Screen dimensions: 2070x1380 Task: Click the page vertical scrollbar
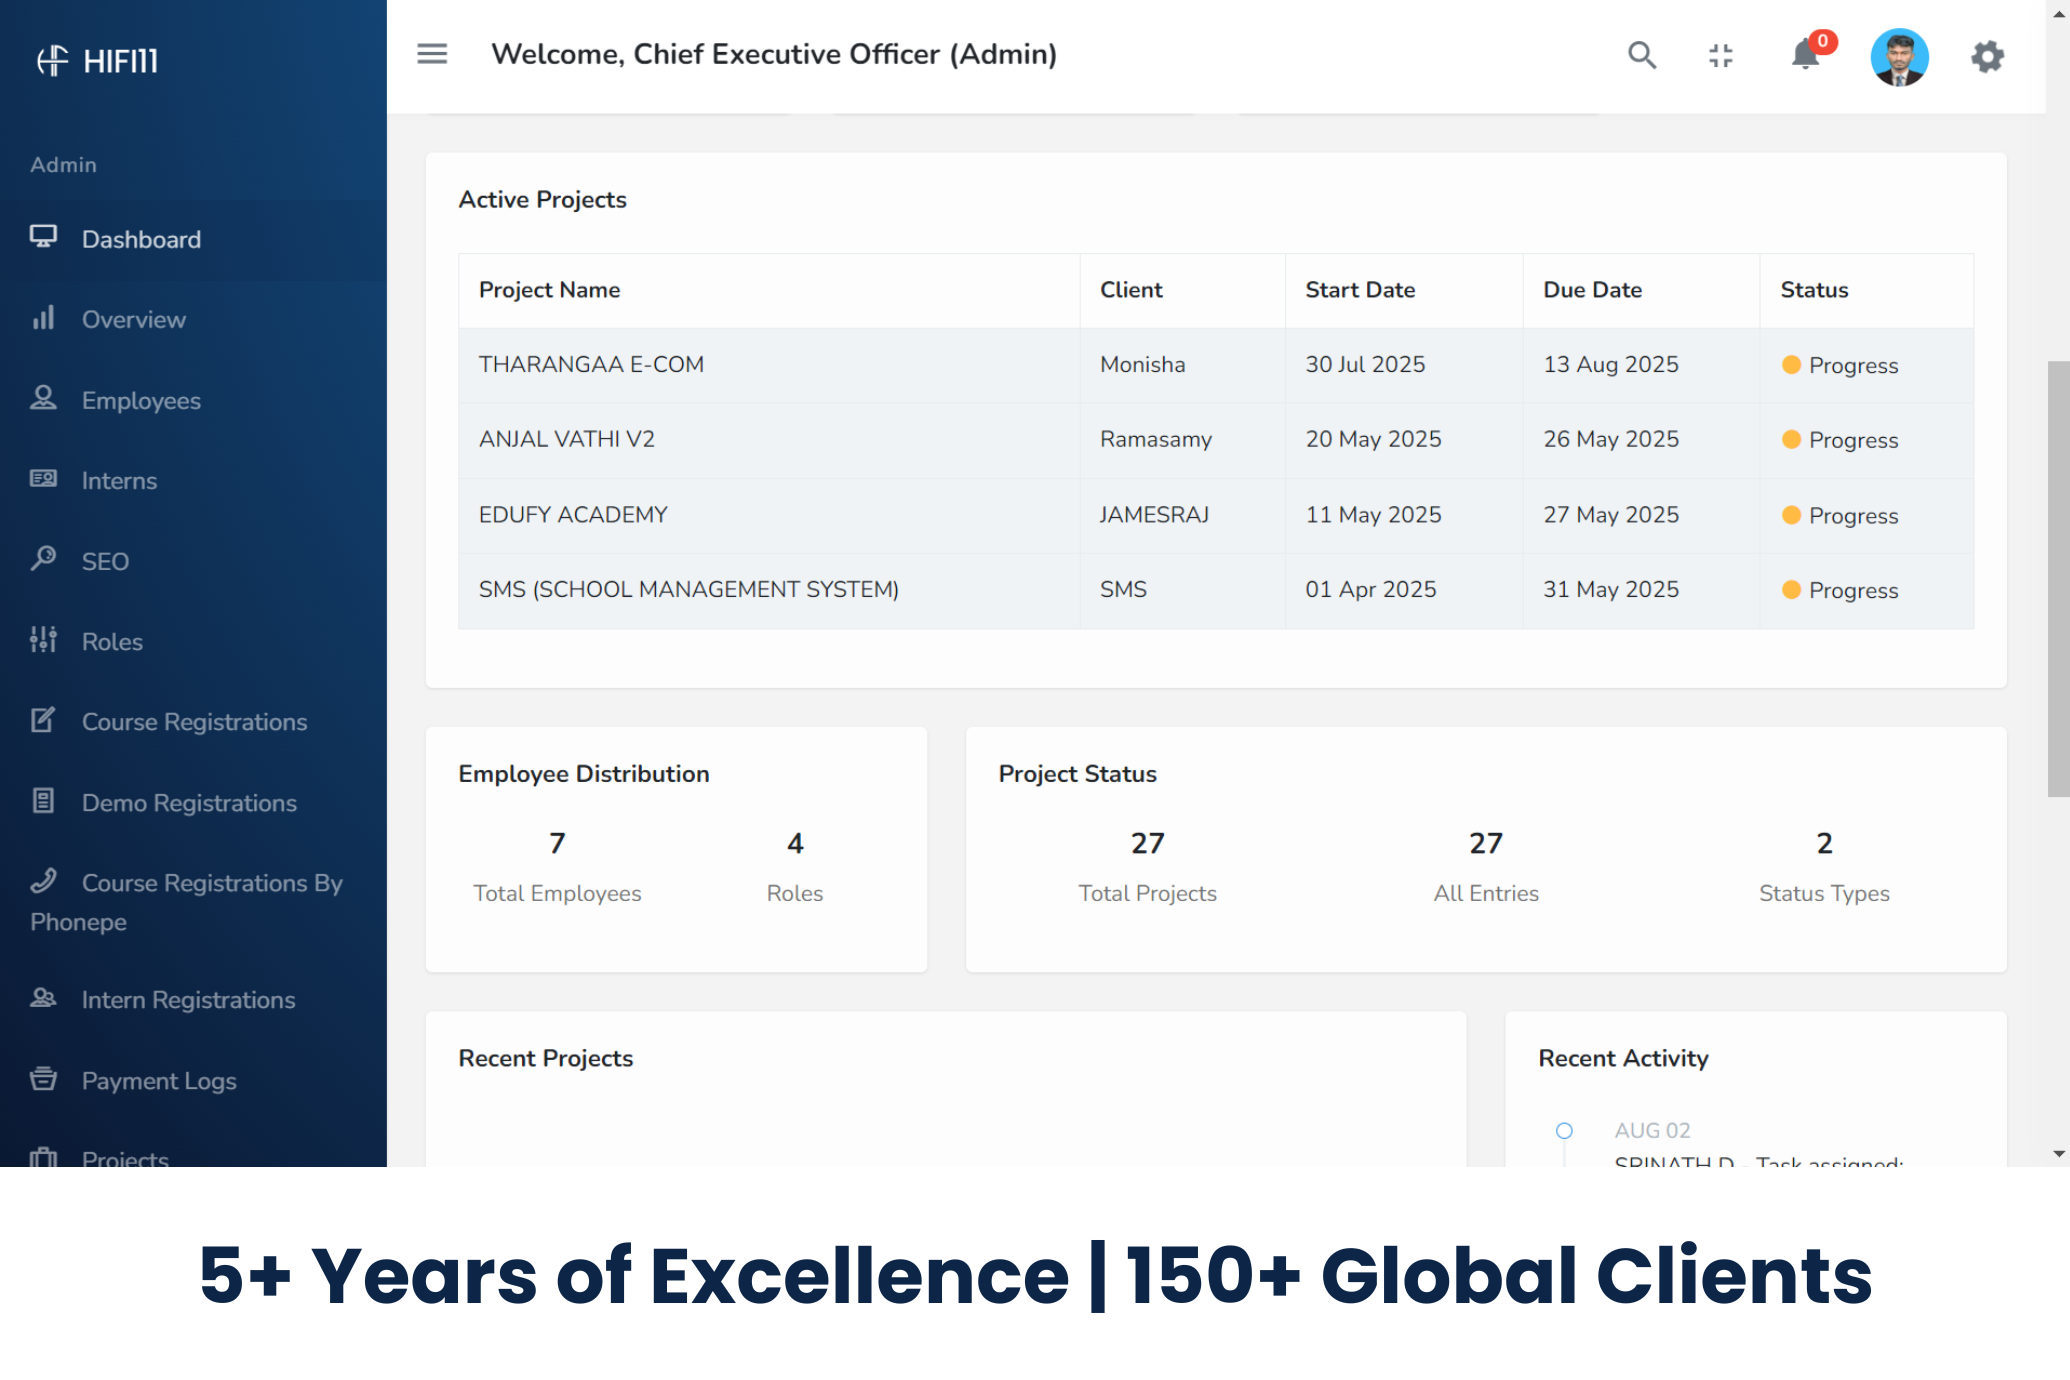tap(2057, 579)
